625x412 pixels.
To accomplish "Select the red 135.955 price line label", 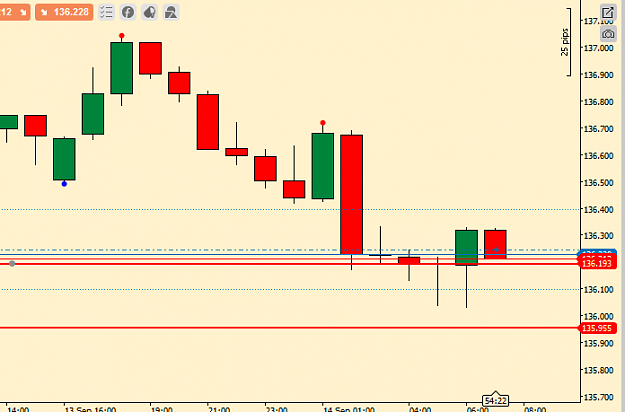I will 597,328.
